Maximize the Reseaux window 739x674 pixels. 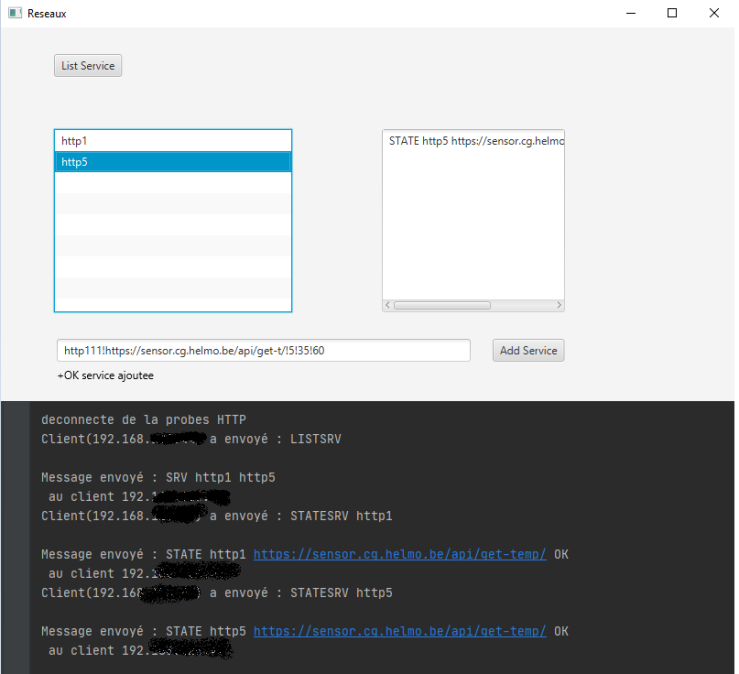(672, 13)
